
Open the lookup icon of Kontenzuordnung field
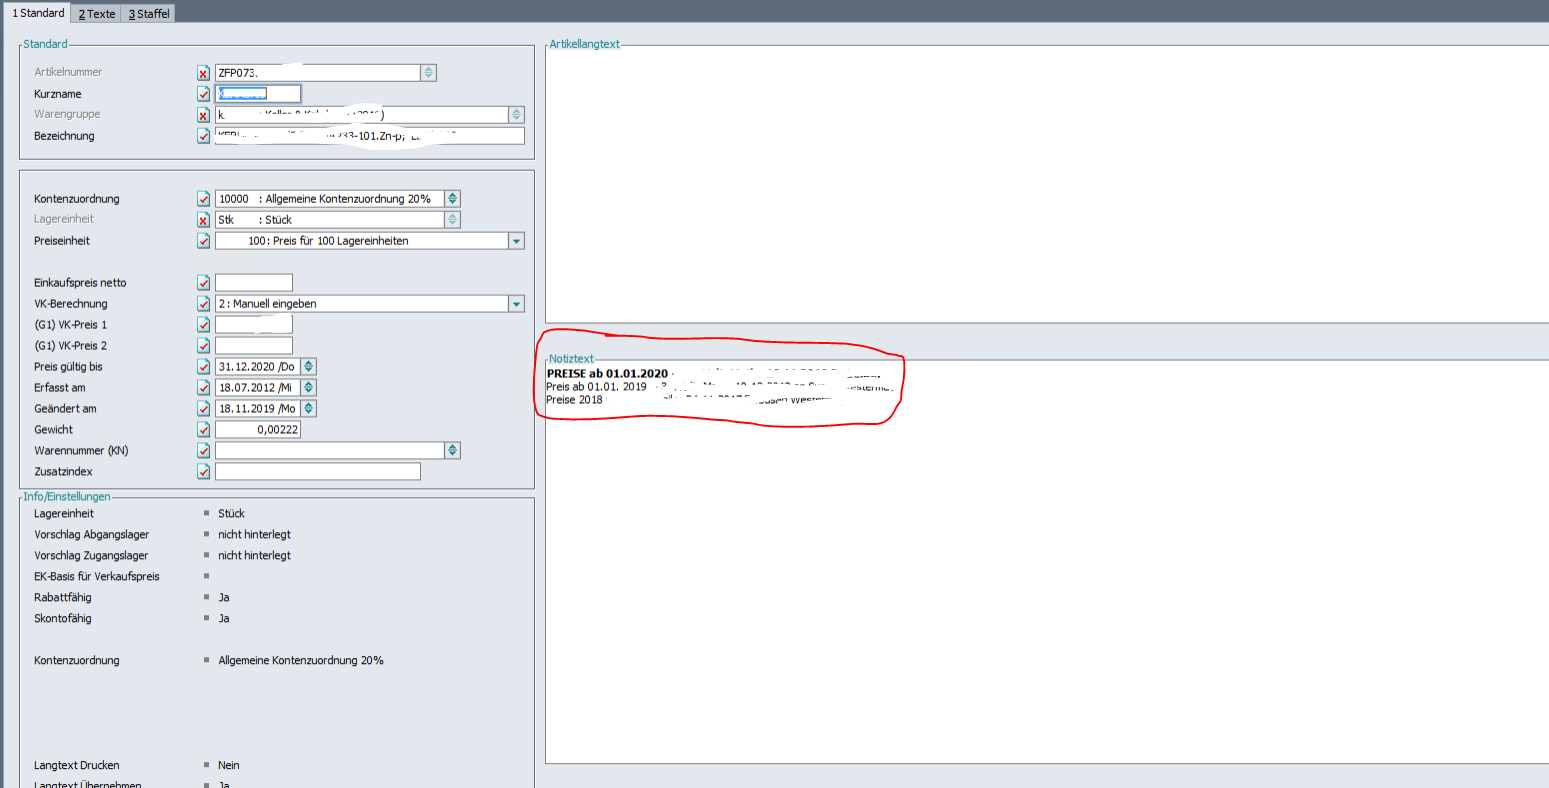(x=452, y=199)
